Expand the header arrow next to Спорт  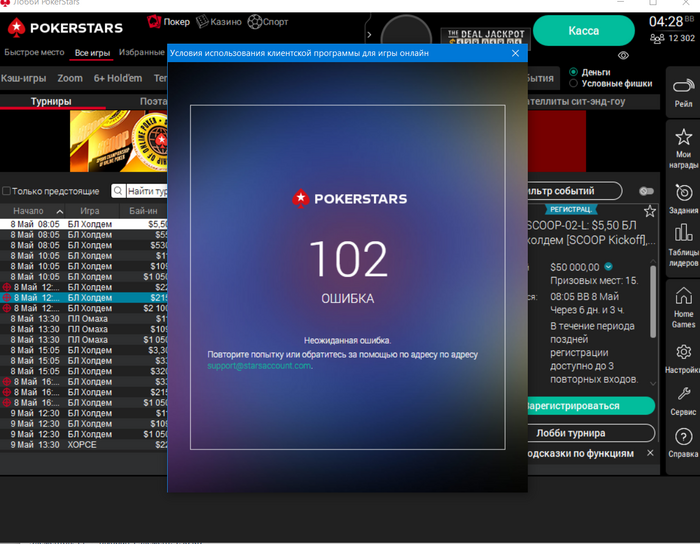pos(369,35)
